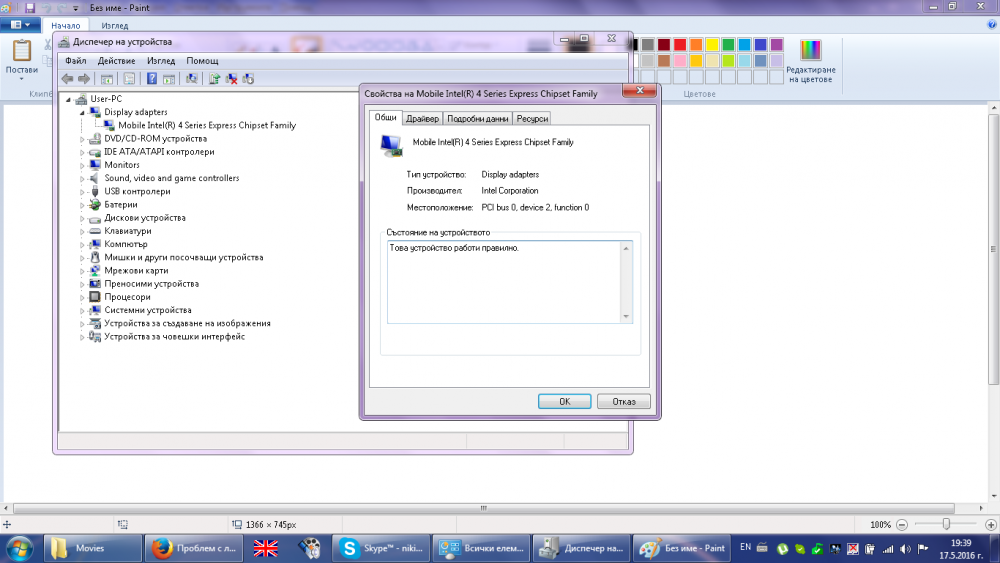Collapse Display adapters tree node
The image size is (1000, 563).
(x=82, y=112)
